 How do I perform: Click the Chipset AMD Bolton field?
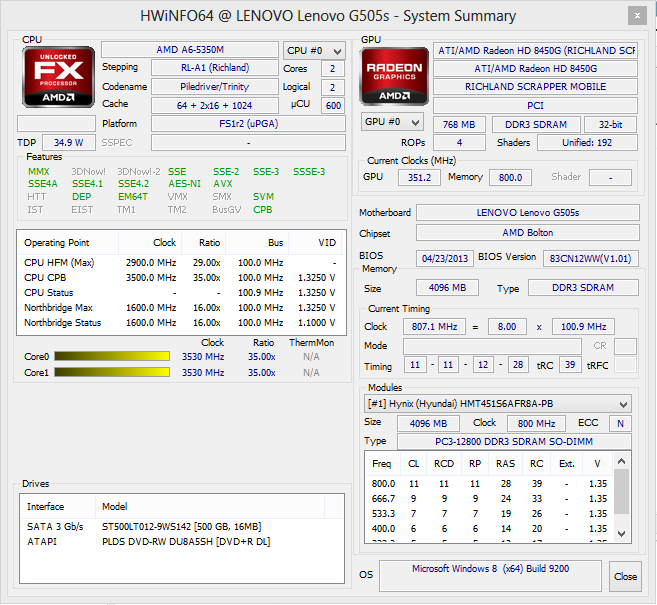[x=528, y=233]
